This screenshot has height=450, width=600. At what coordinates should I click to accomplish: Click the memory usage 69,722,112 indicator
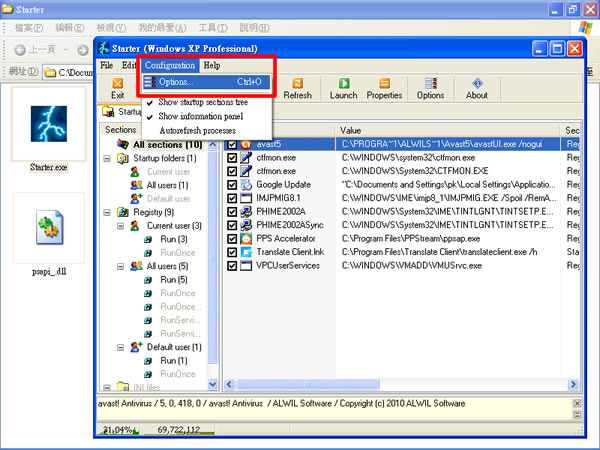178,430
